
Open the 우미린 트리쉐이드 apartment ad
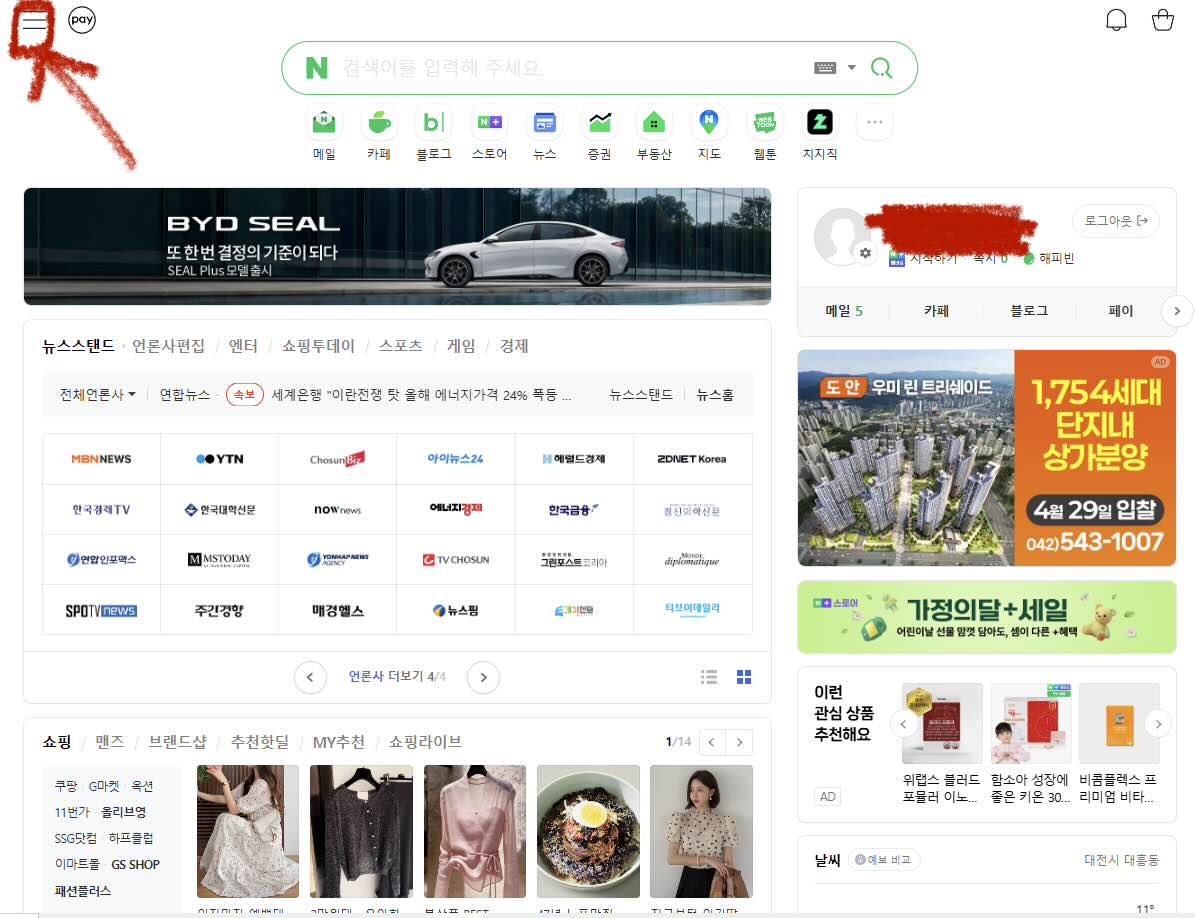[x=986, y=458]
